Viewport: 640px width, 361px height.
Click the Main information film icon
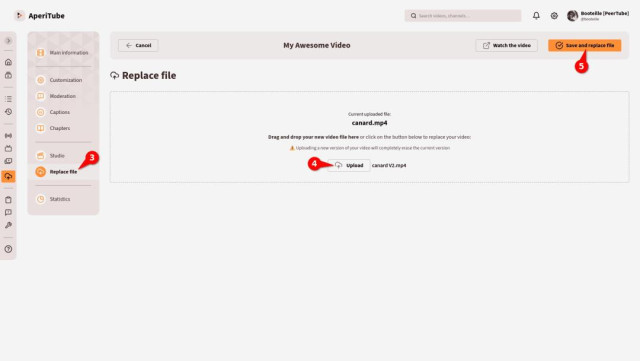click(x=40, y=53)
